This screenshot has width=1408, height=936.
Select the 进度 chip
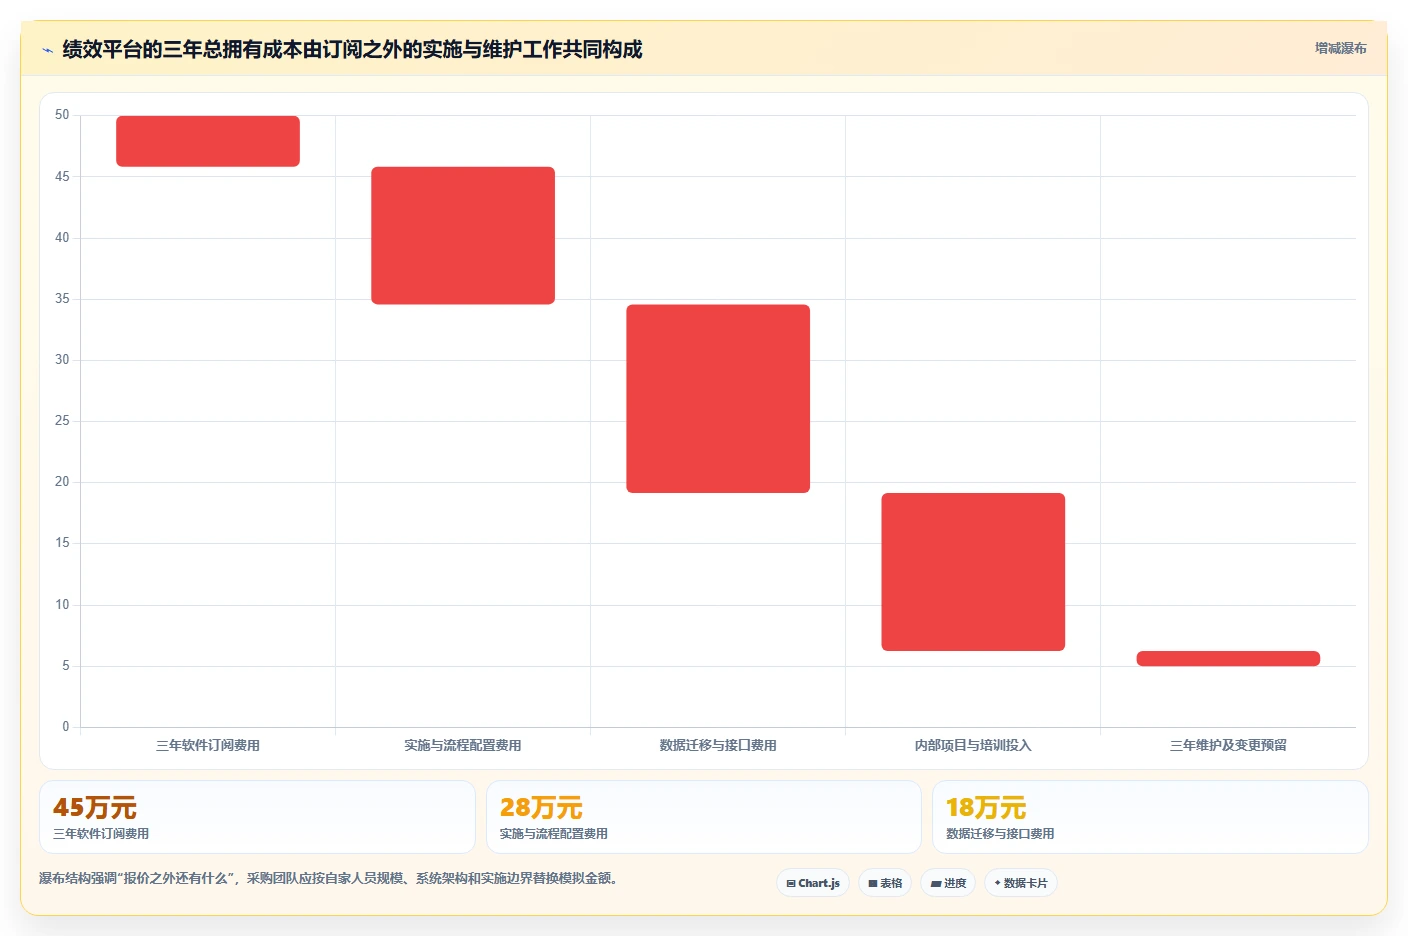tap(948, 883)
